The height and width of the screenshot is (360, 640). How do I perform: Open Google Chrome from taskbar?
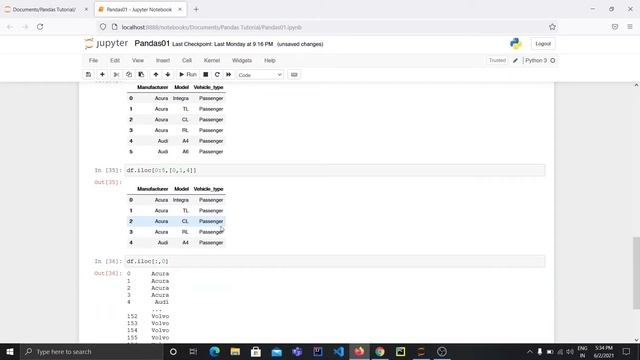[380, 351]
